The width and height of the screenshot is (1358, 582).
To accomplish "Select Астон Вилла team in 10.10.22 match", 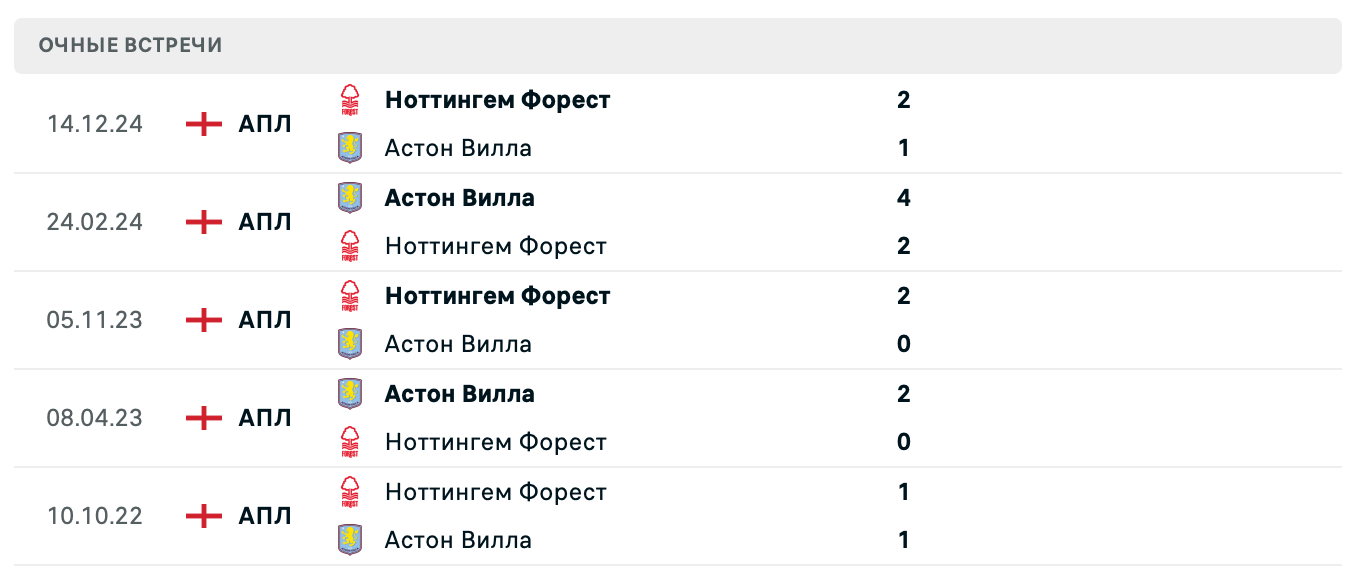I will pos(458,540).
